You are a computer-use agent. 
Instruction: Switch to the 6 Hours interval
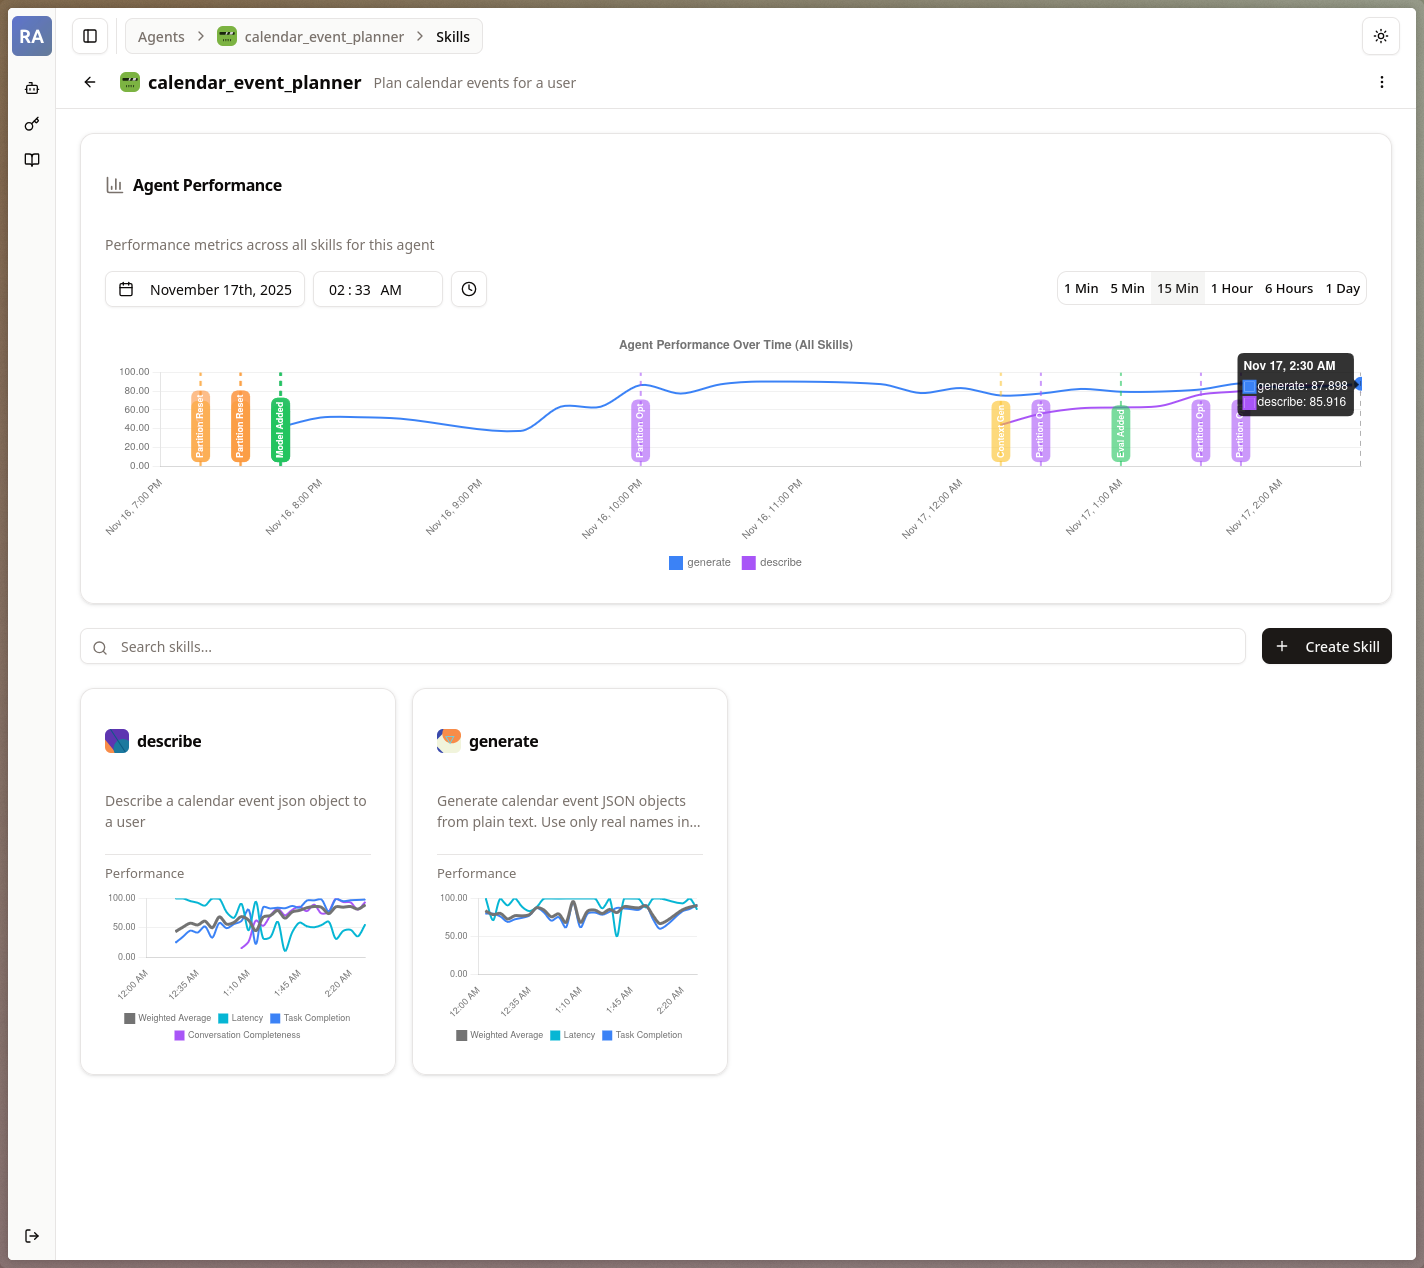pos(1288,288)
